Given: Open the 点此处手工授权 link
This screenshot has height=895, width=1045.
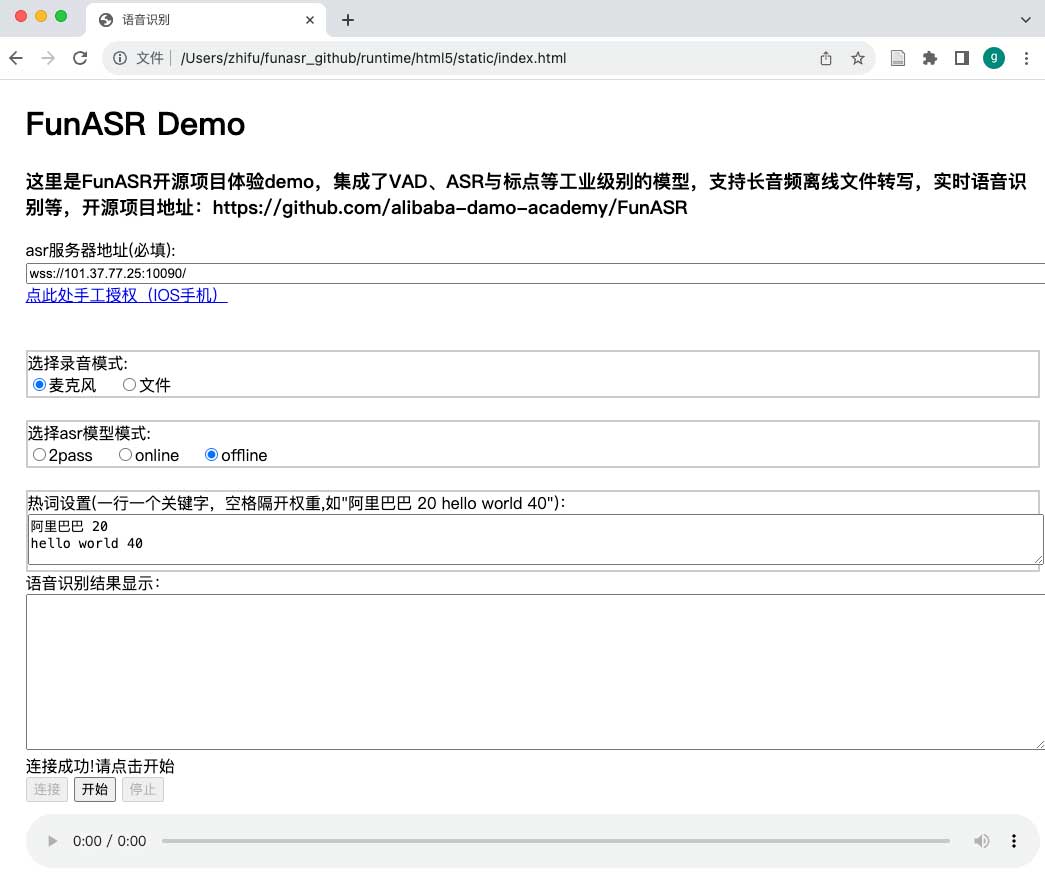Looking at the screenshot, I should (126, 296).
